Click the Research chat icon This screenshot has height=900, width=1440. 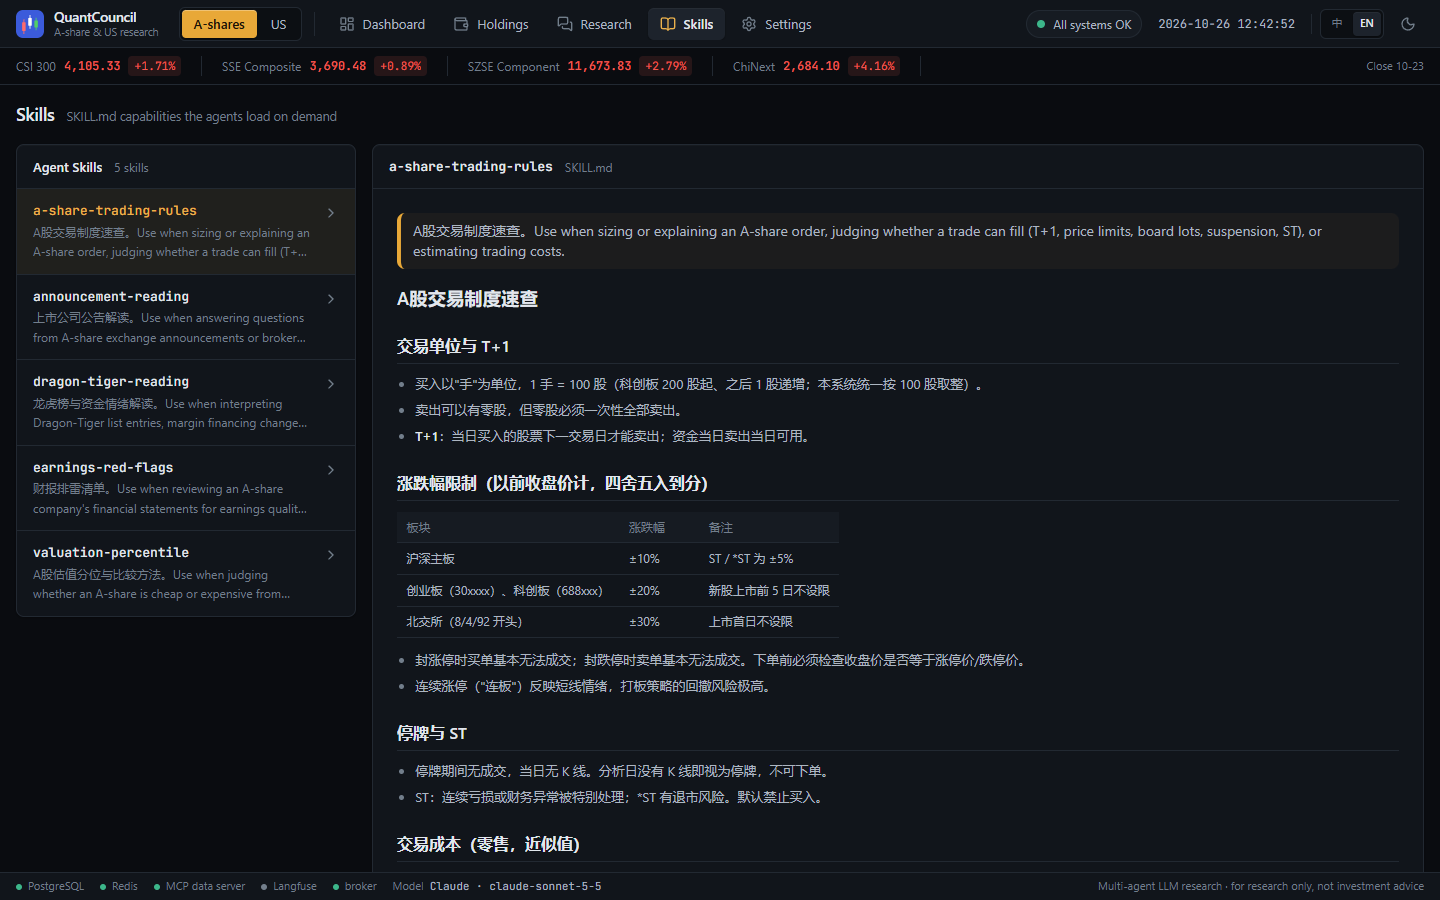coord(565,24)
